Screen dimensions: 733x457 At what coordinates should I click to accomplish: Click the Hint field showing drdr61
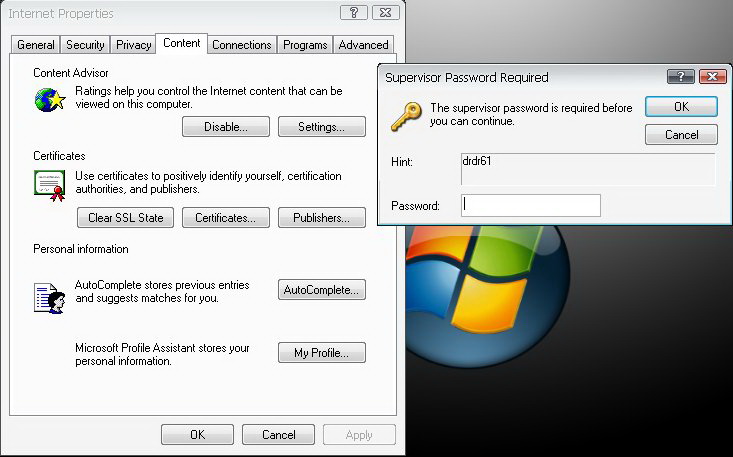click(x=588, y=169)
